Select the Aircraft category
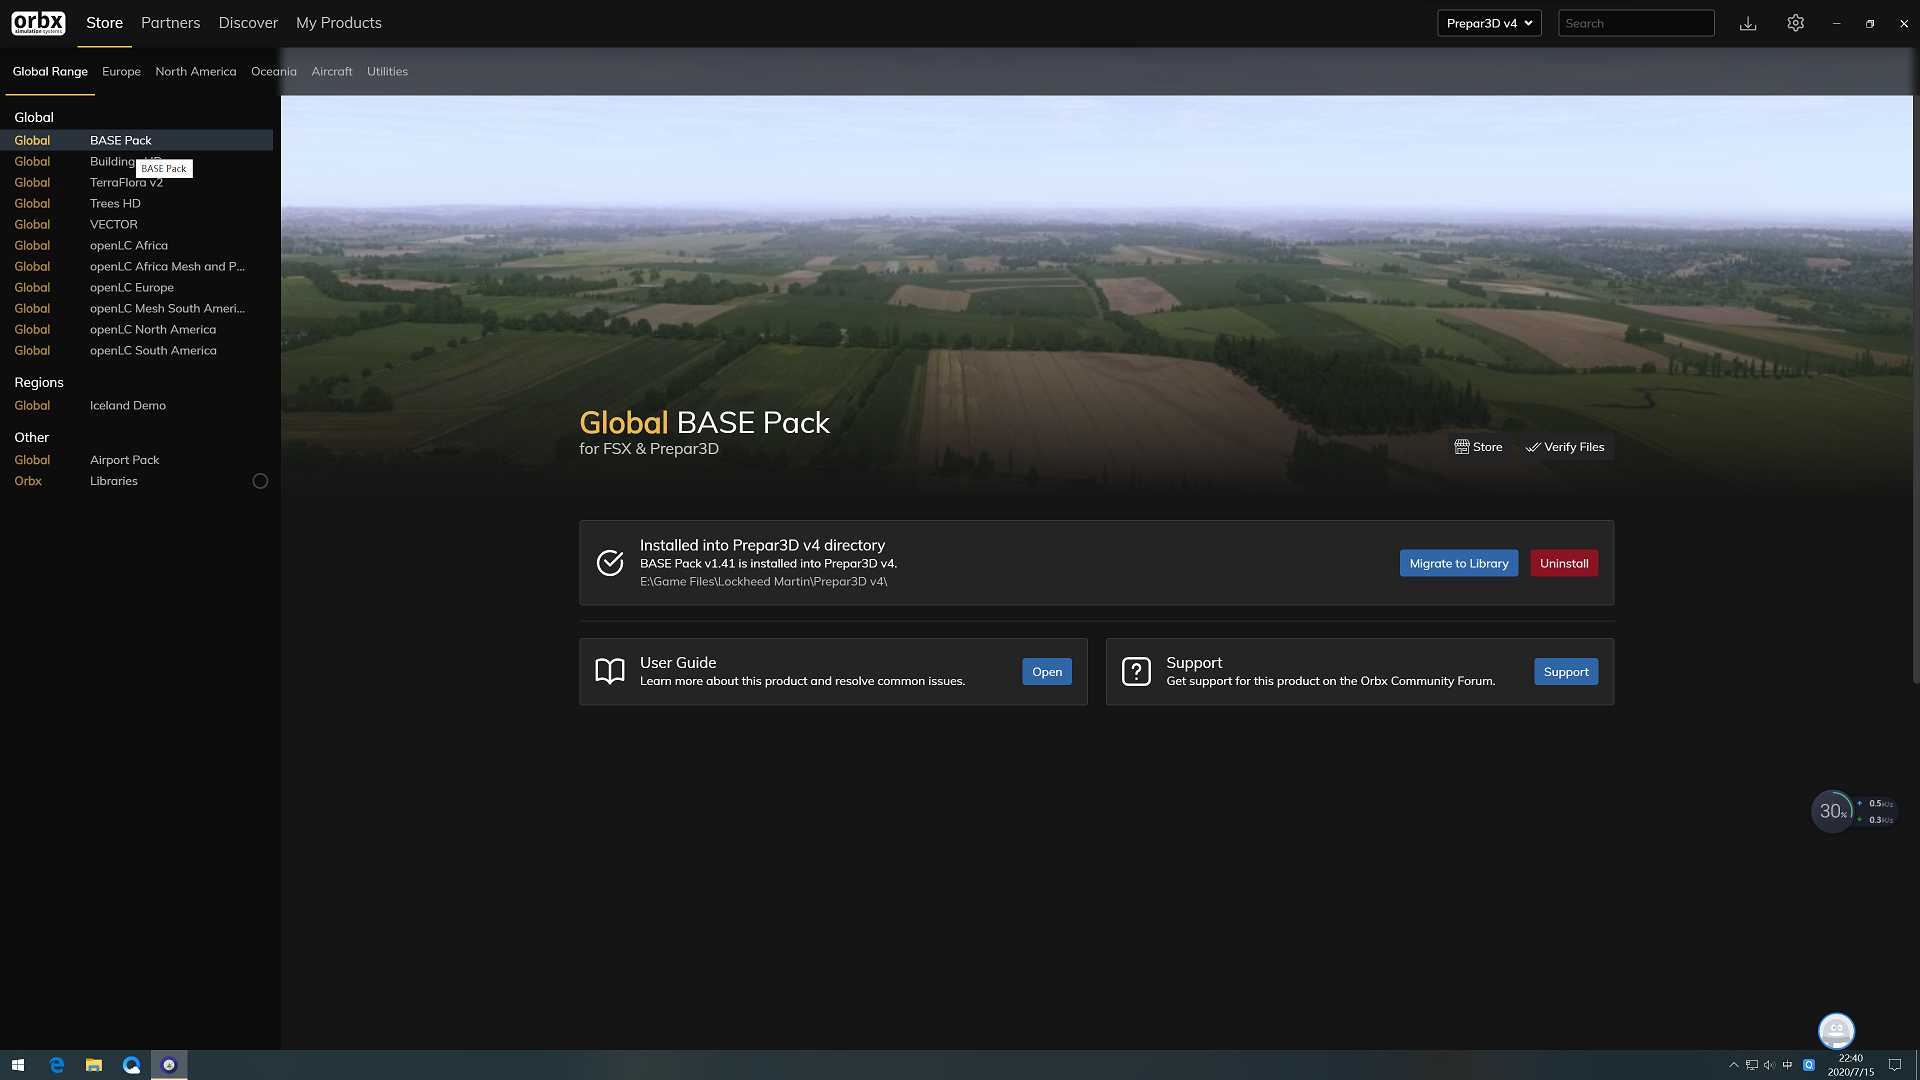Viewport: 1920px width, 1080px height. pyautogui.click(x=332, y=72)
